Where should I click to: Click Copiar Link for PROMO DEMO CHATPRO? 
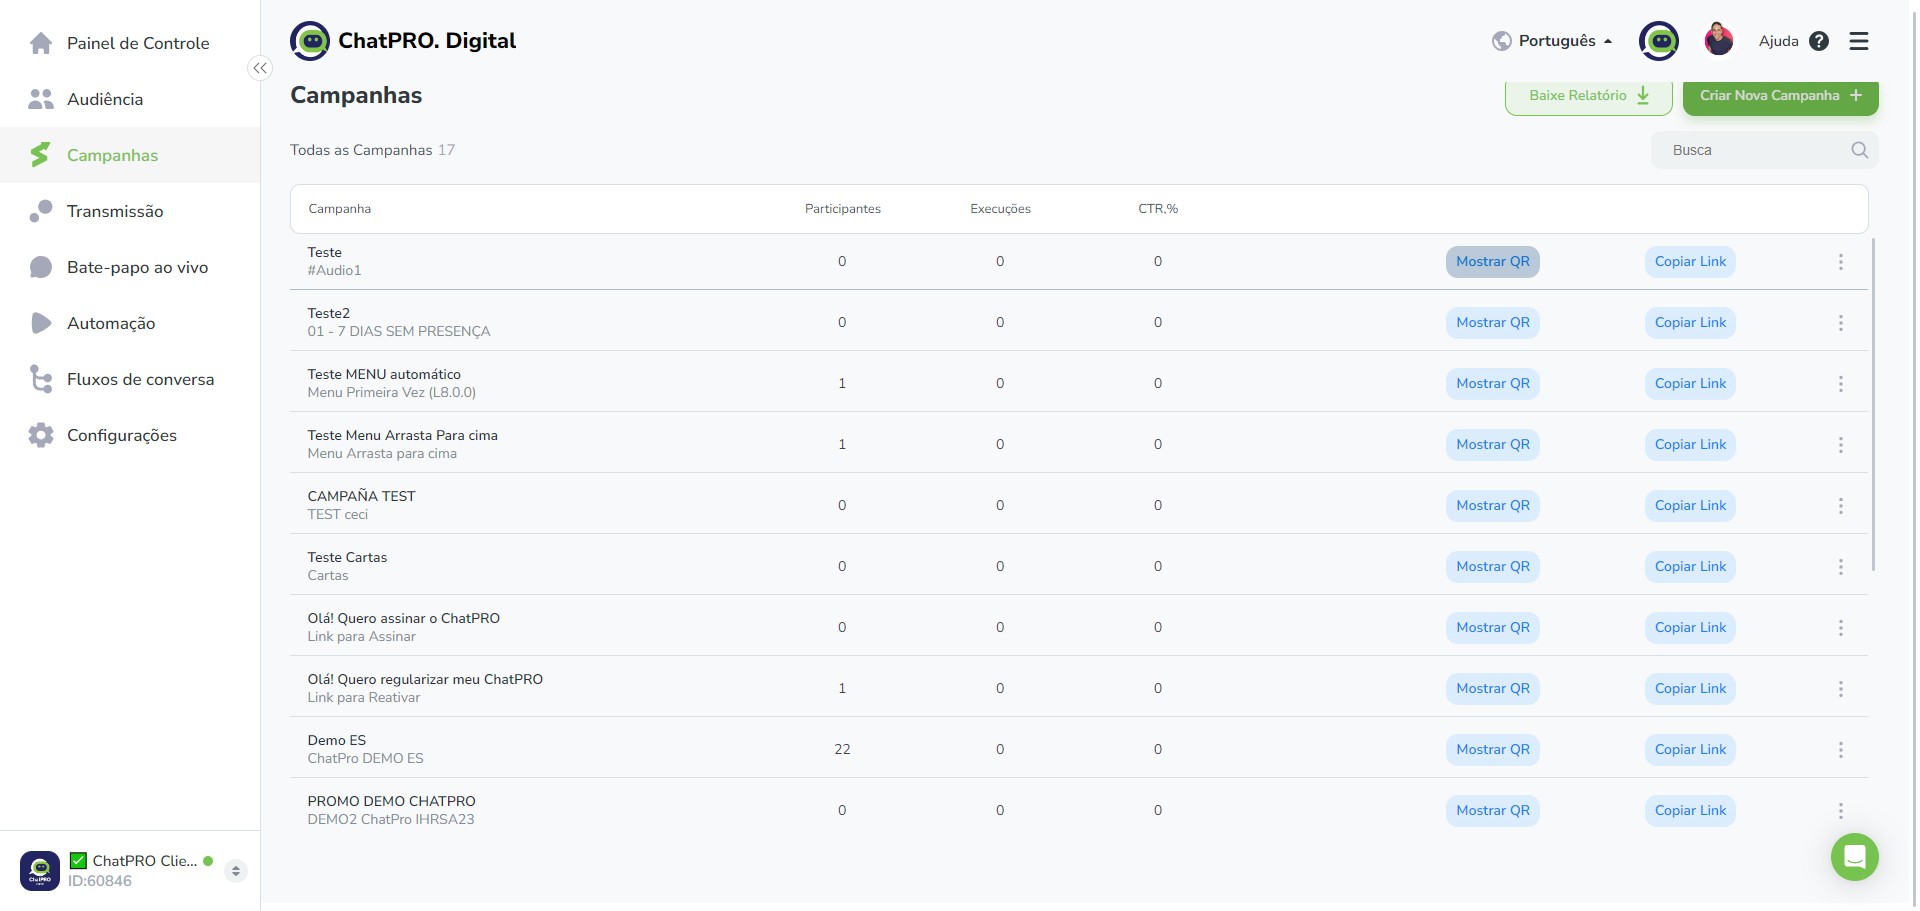tap(1690, 811)
